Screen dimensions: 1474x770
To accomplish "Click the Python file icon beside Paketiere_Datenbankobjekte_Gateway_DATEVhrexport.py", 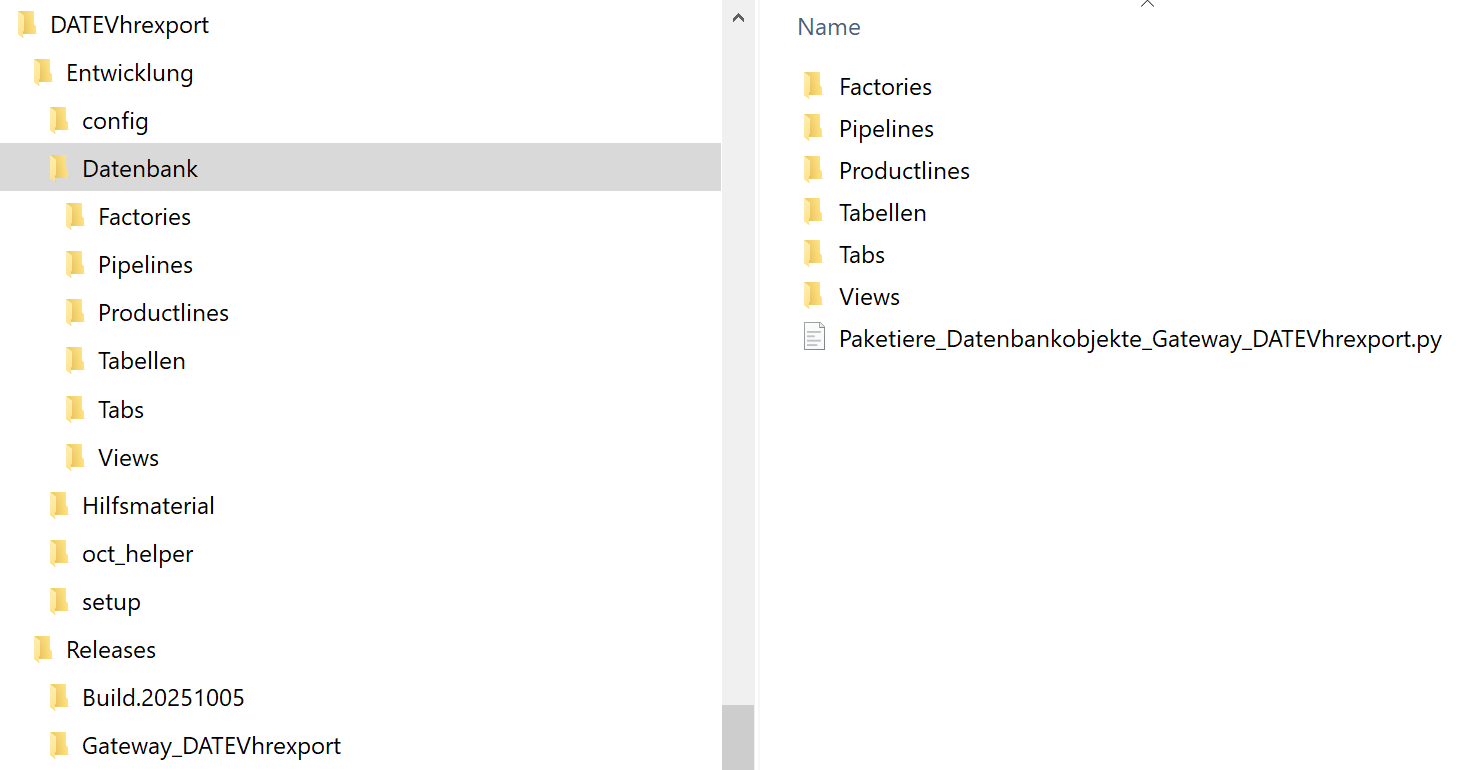I will click(815, 337).
